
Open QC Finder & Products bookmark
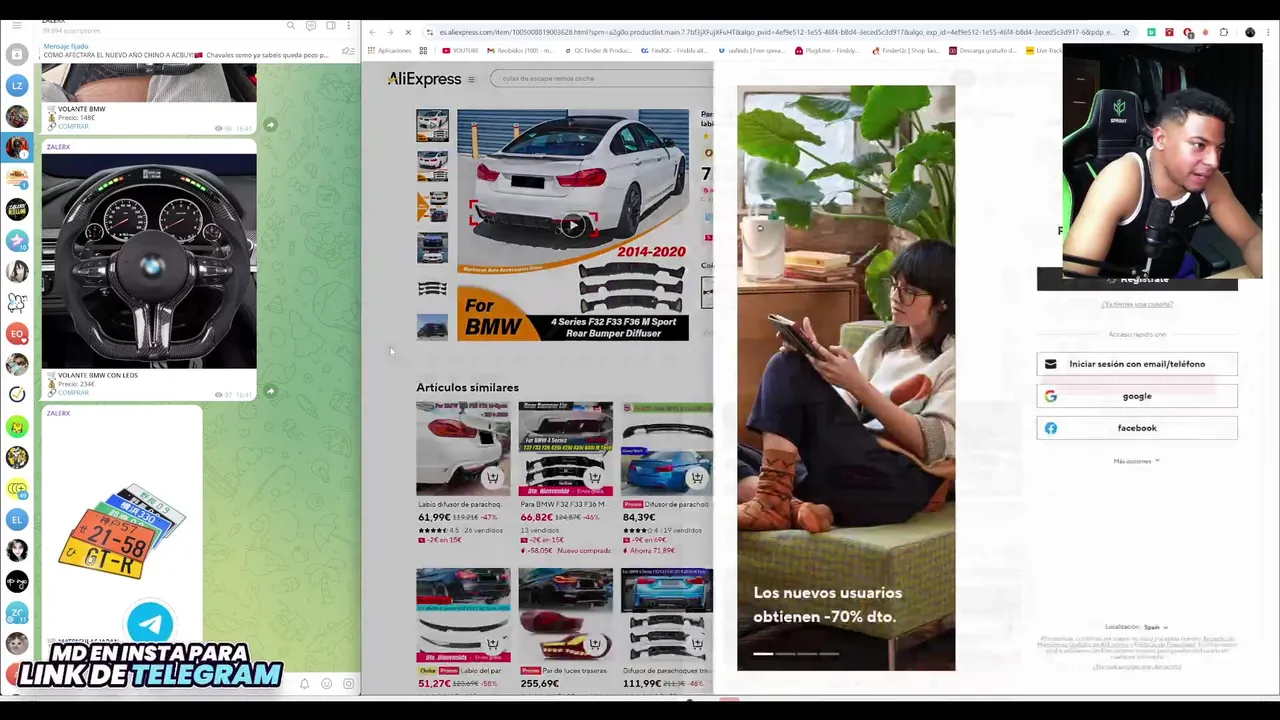coord(598,50)
